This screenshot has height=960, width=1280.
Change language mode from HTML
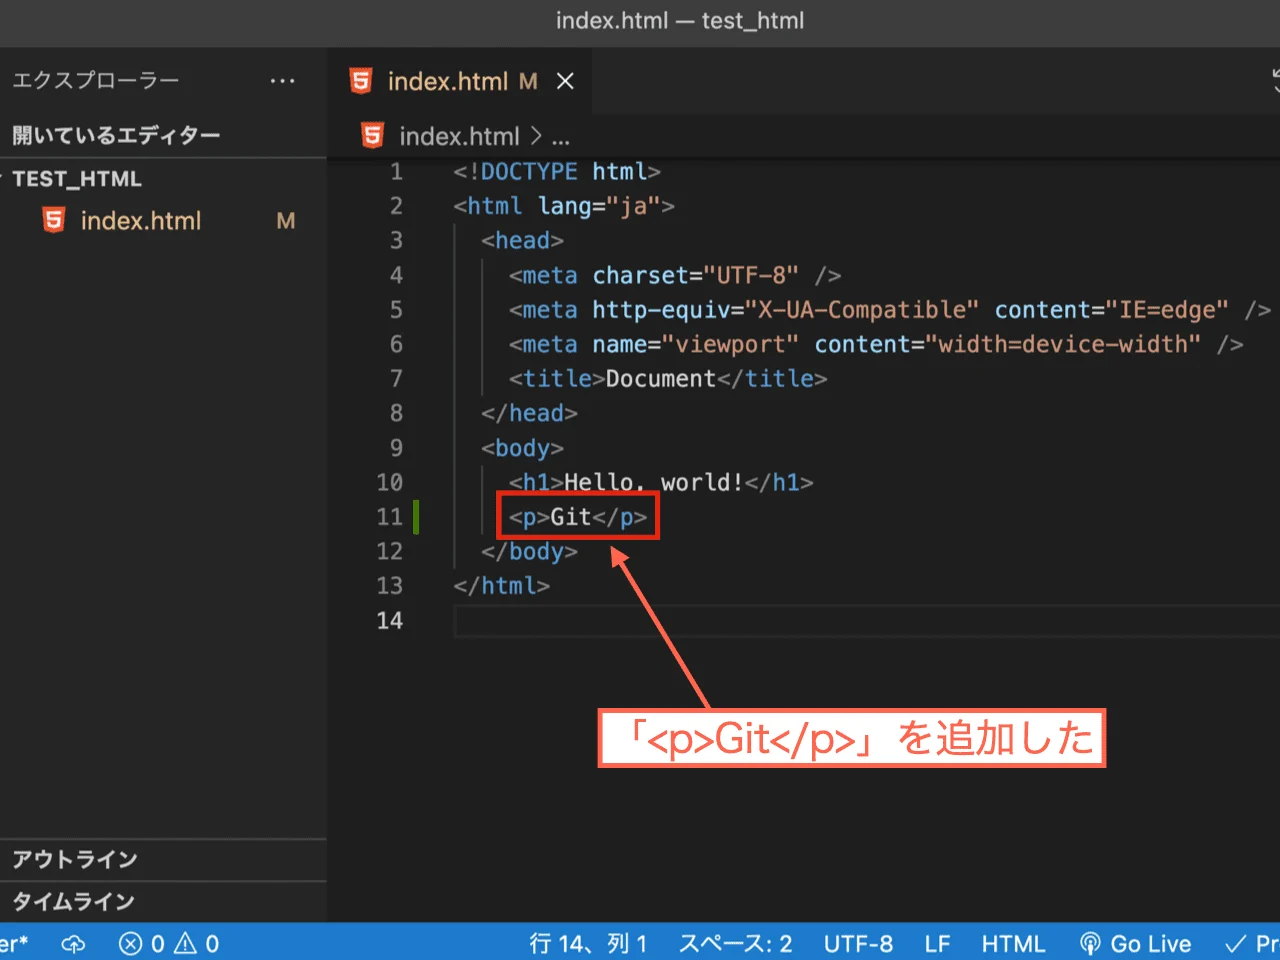coord(1013,943)
